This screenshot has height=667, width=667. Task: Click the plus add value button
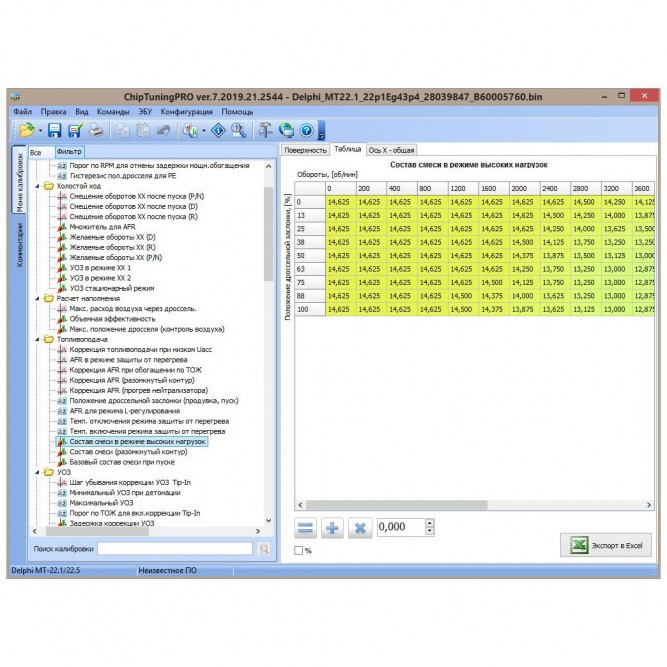(x=332, y=528)
